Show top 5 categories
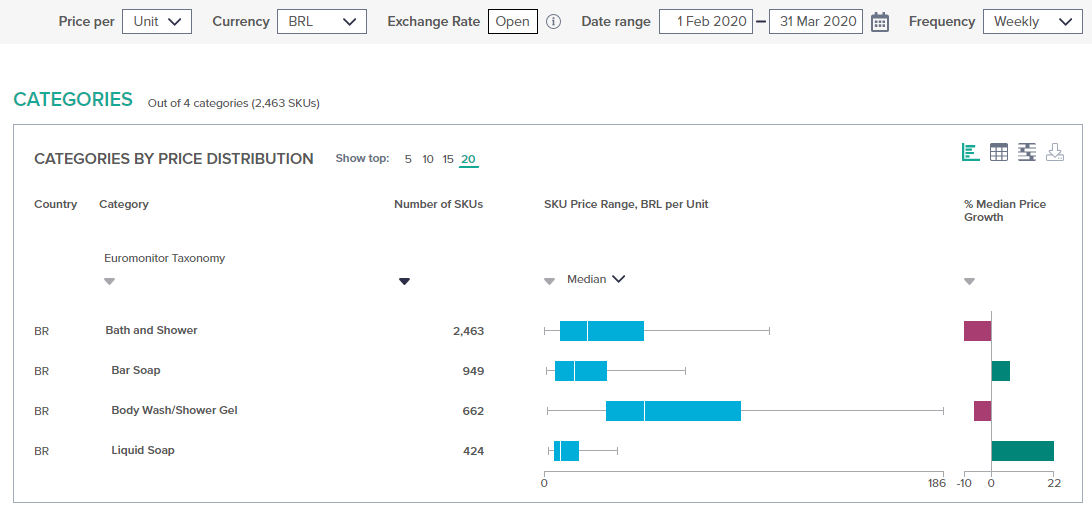 408,159
